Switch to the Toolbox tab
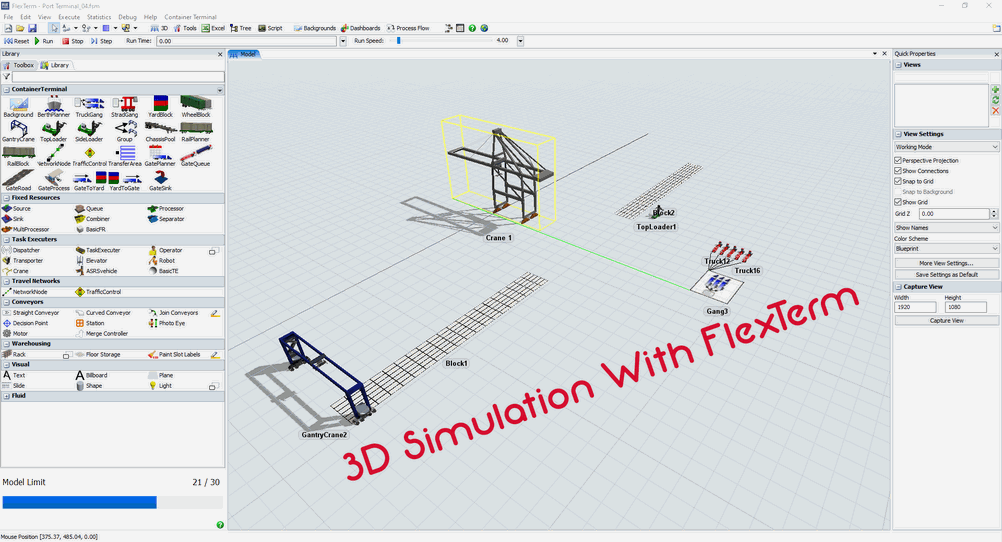 coord(22,65)
